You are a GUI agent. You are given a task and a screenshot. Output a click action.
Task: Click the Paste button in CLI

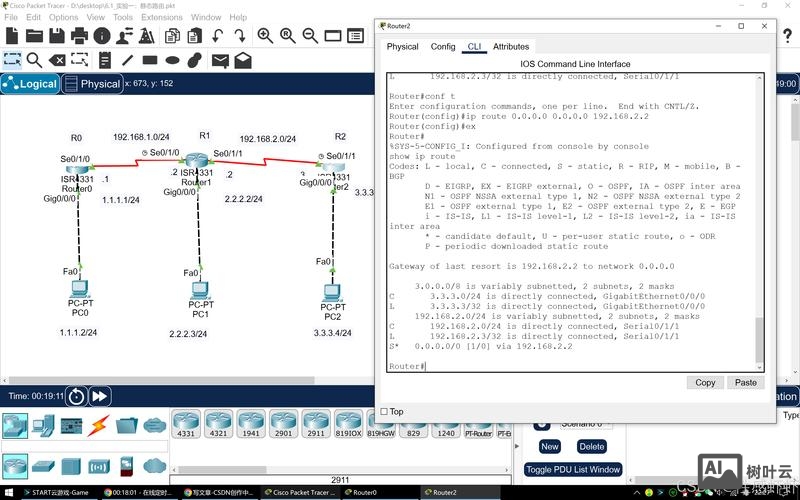[x=745, y=383]
